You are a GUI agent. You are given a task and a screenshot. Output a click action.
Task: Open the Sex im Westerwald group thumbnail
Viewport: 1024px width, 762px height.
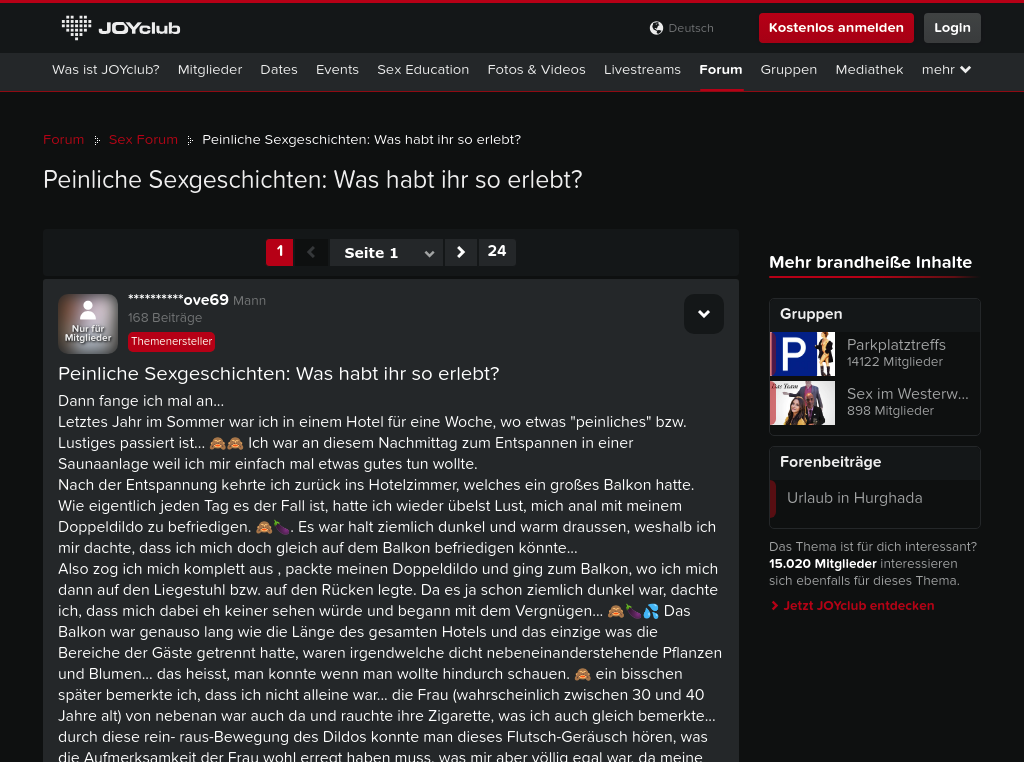coord(802,402)
